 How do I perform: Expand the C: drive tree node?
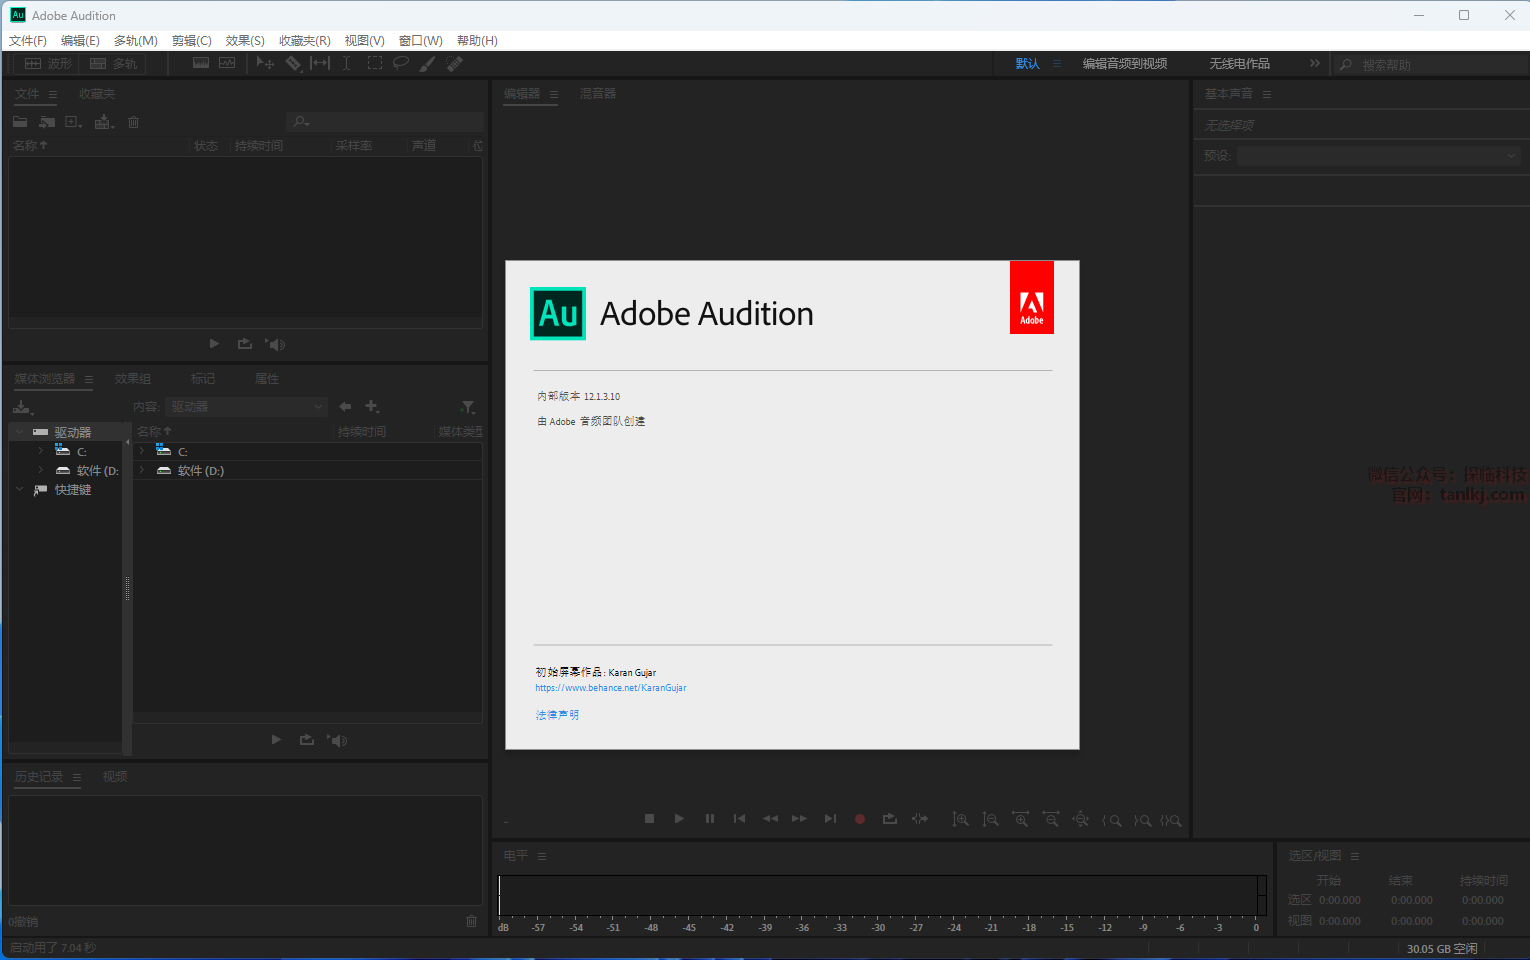point(40,451)
